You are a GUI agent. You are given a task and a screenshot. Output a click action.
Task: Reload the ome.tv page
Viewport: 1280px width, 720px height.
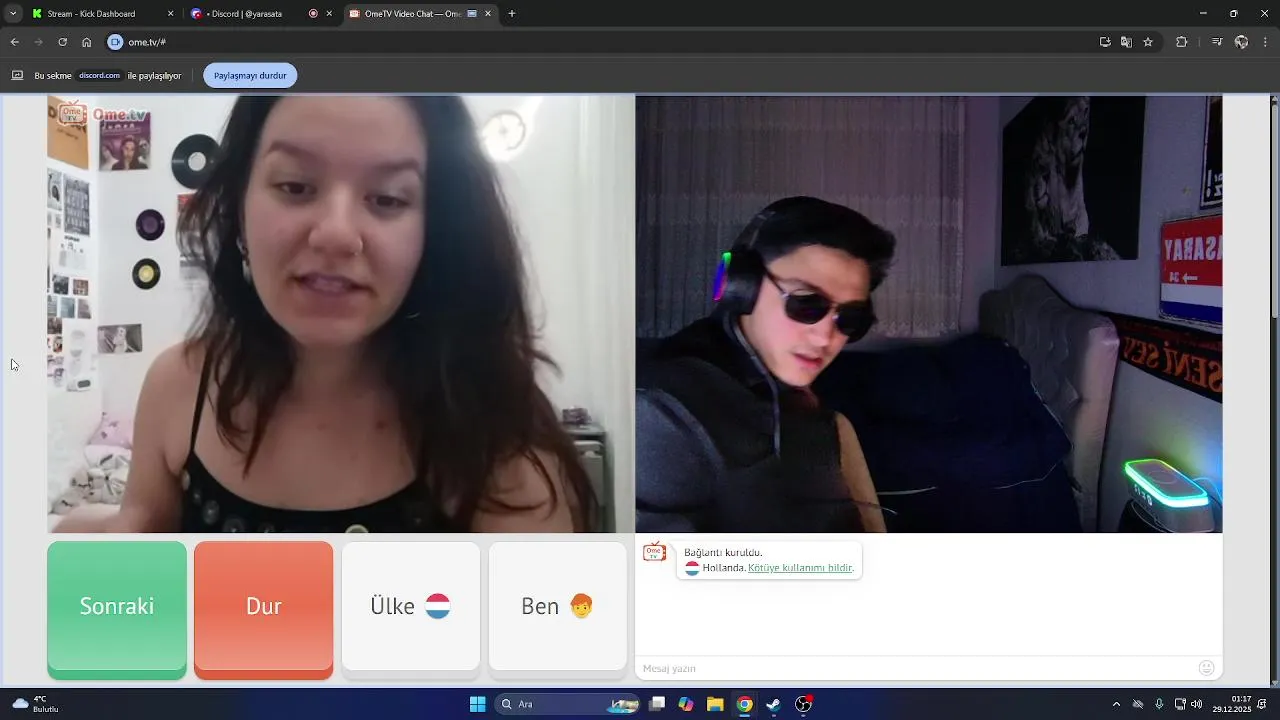(63, 42)
